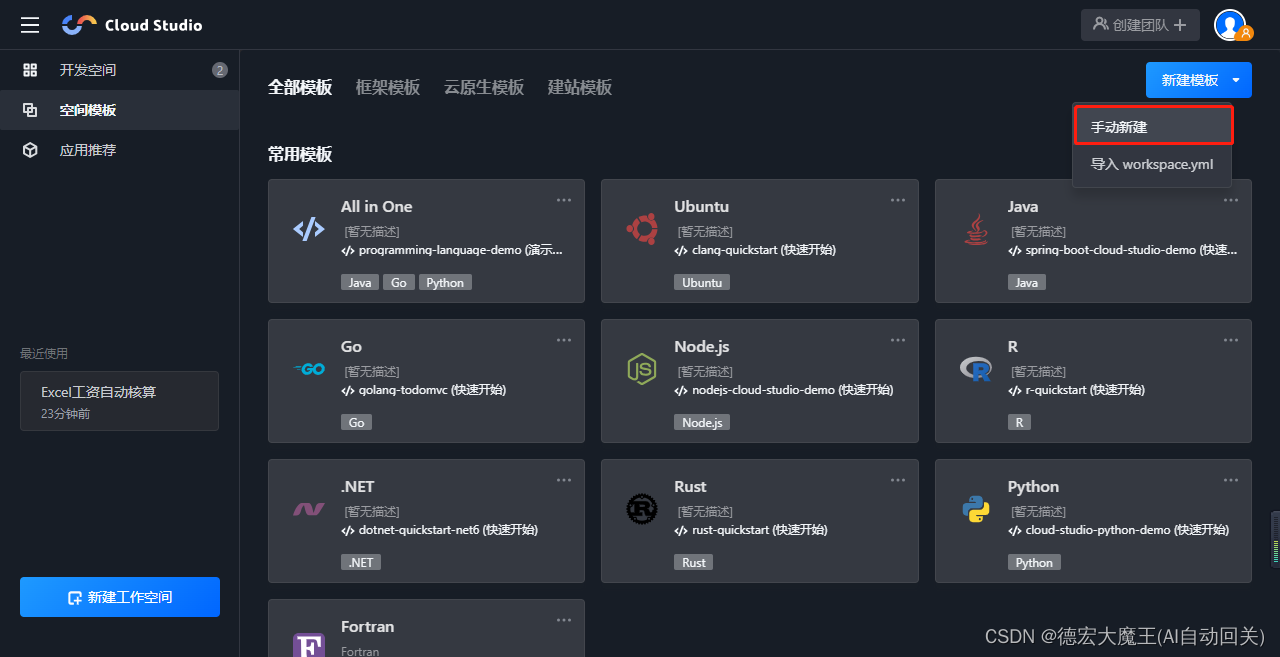1280x657 pixels.
Task: Open the clang-quickstart link
Action: point(755,250)
